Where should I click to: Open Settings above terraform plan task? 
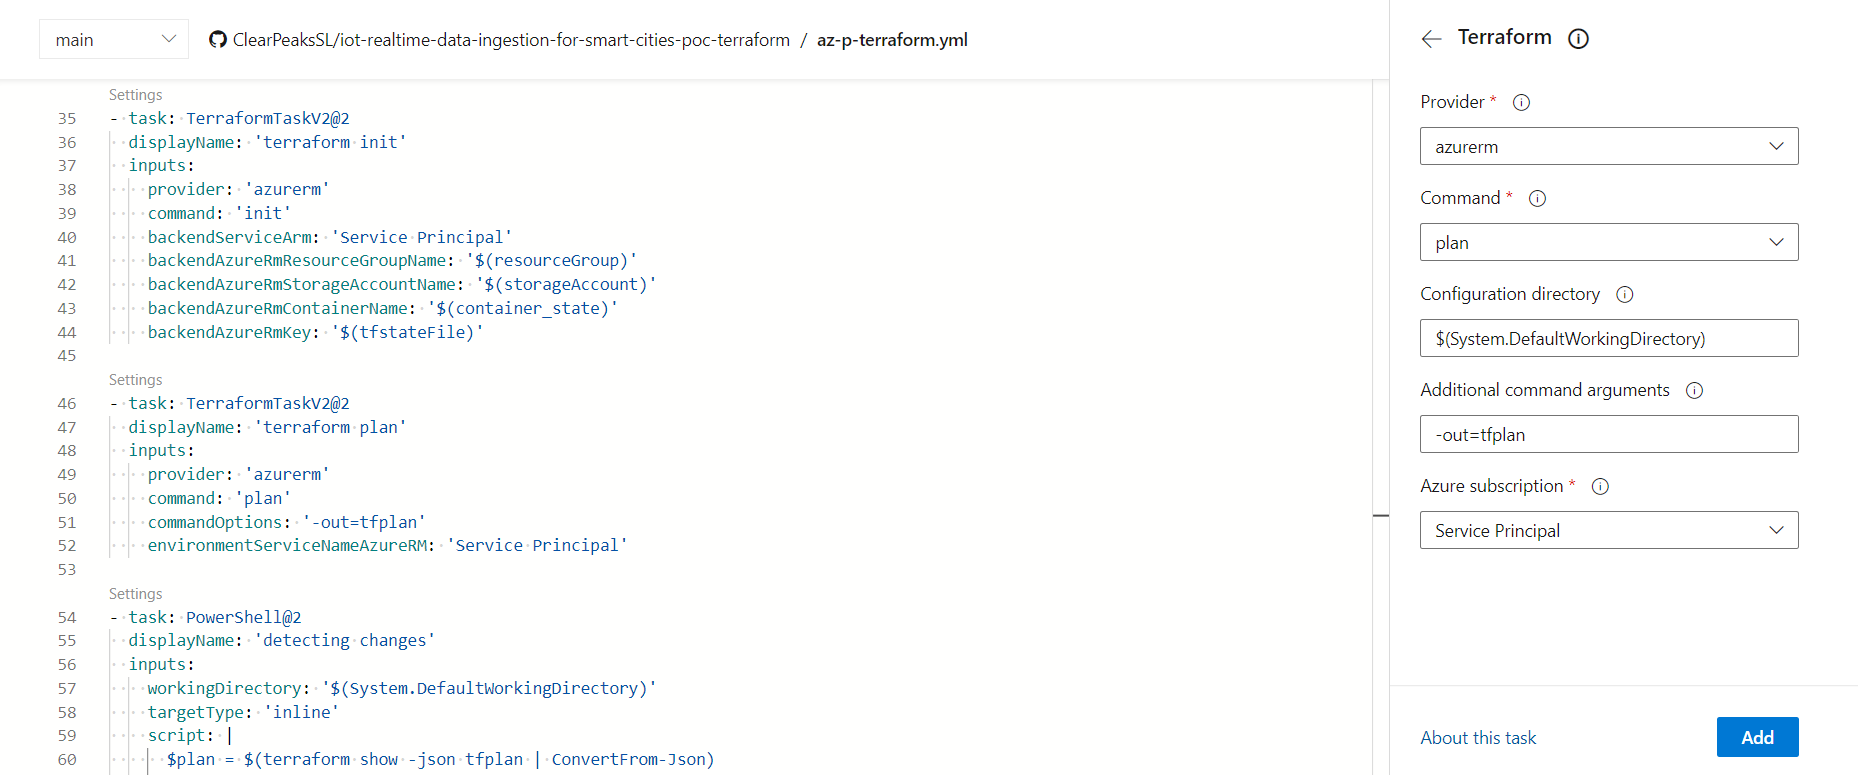point(135,380)
